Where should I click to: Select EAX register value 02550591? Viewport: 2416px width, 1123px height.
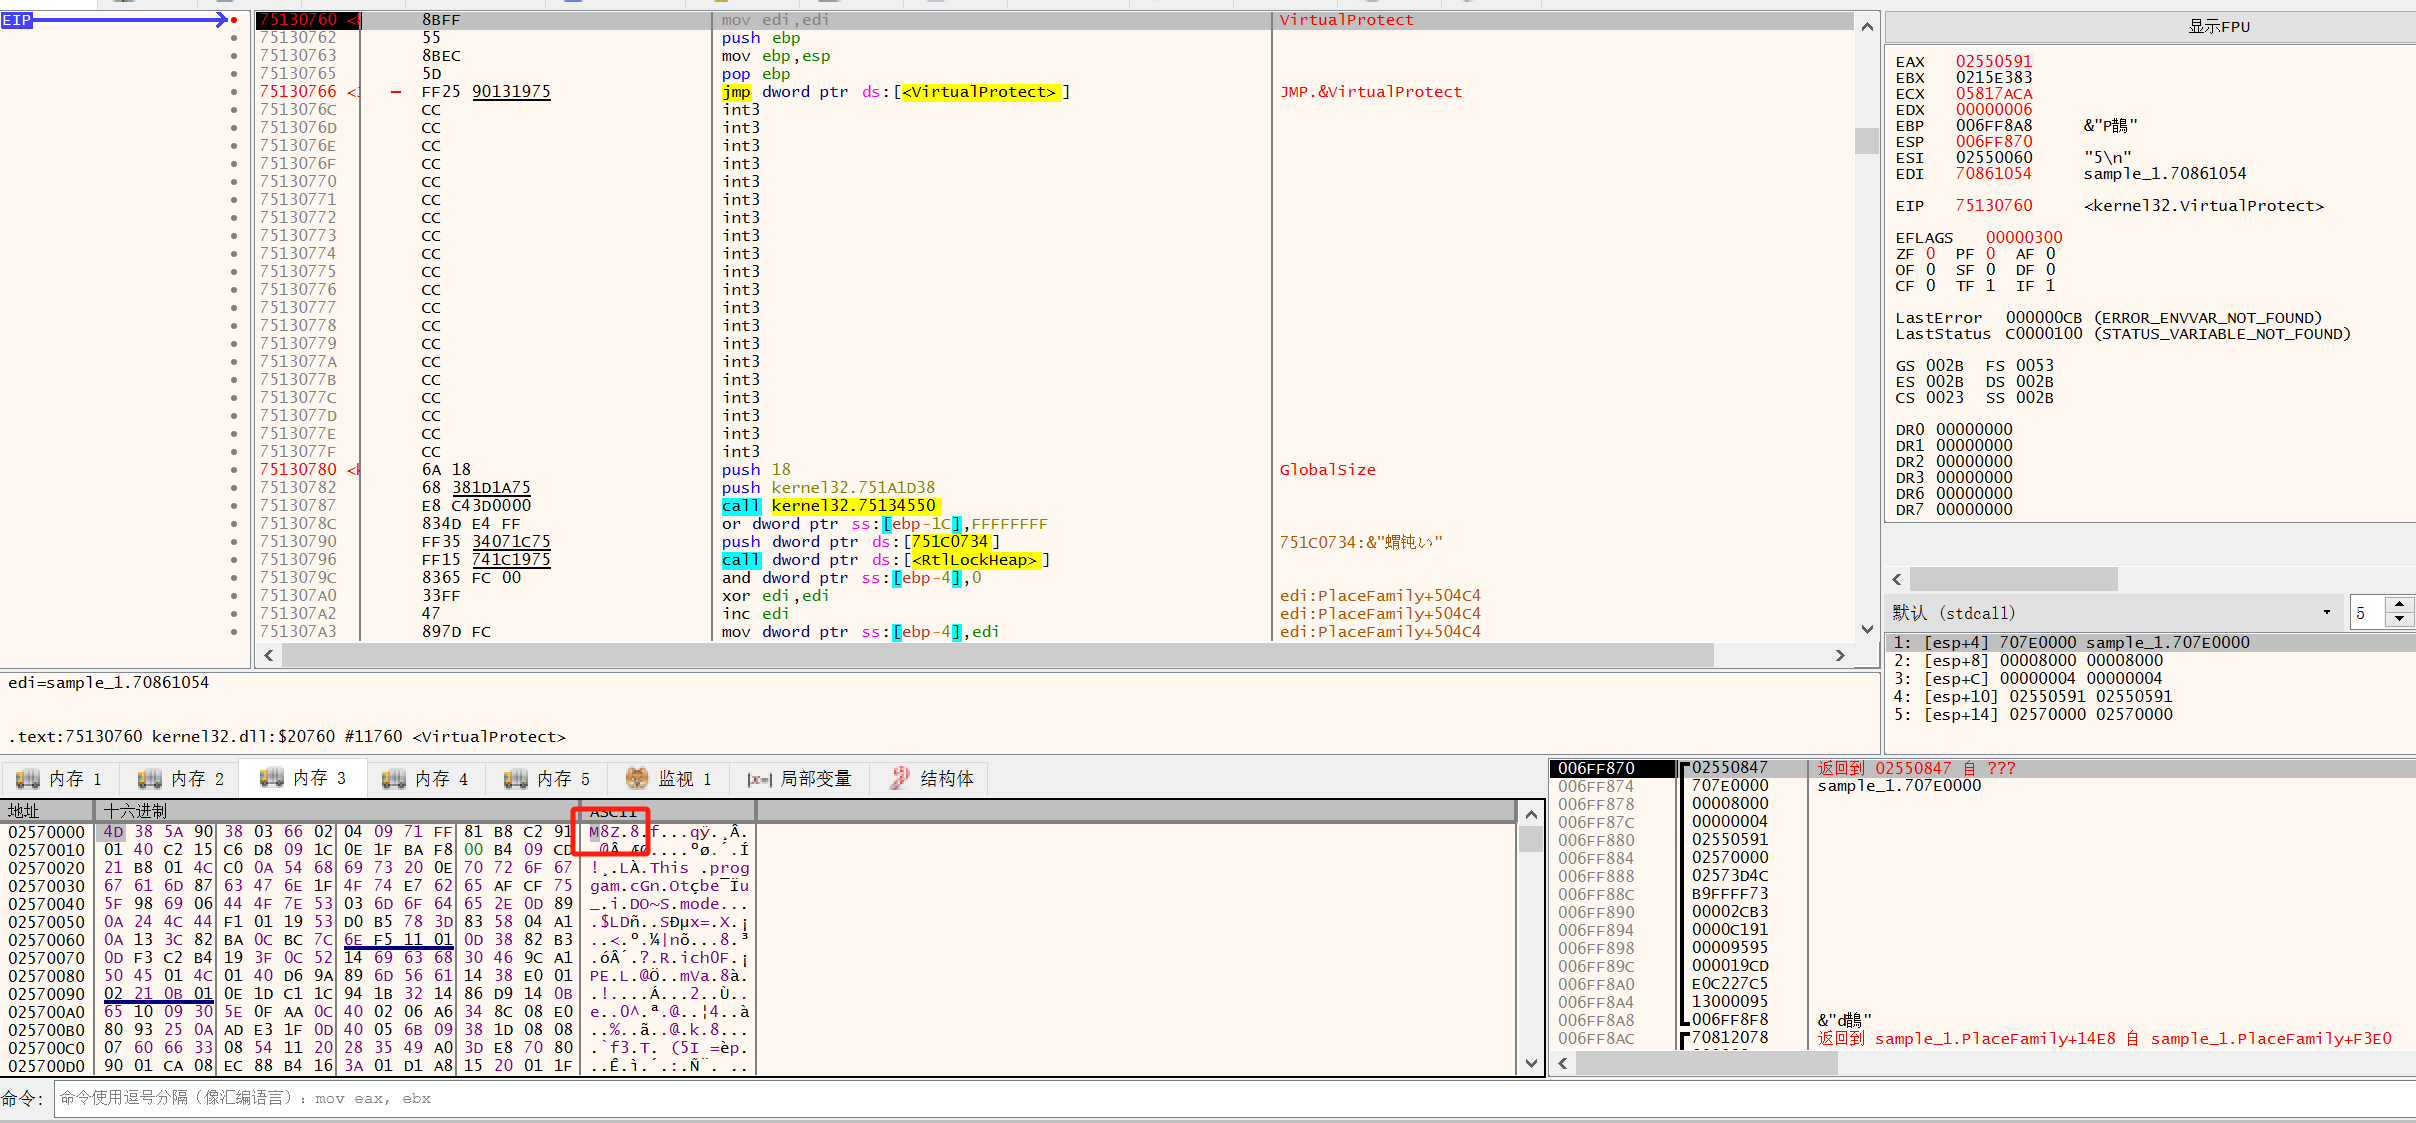tap(1994, 62)
